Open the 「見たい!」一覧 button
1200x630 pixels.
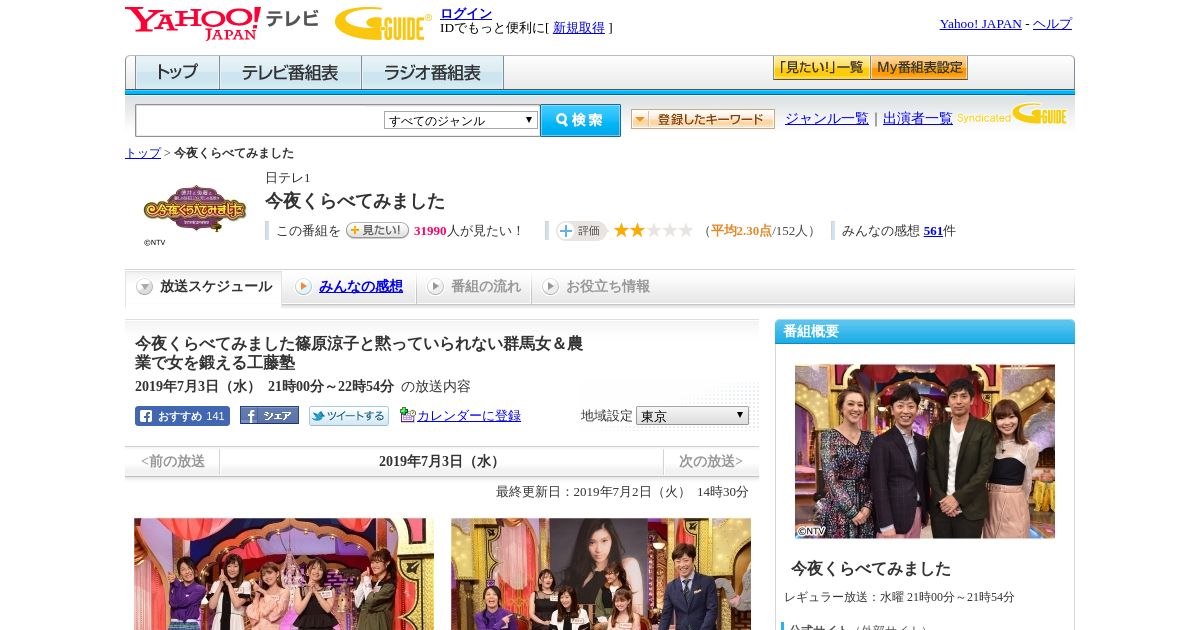[821, 68]
